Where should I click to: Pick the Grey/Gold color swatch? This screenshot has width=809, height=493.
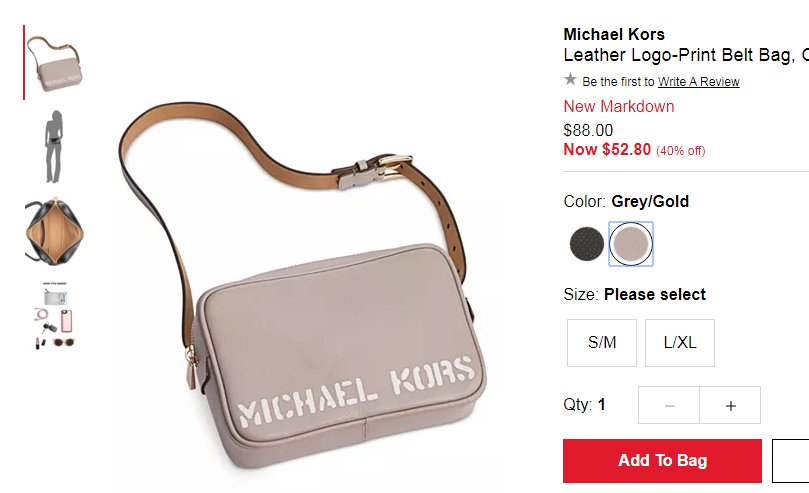[x=630, y=244]
